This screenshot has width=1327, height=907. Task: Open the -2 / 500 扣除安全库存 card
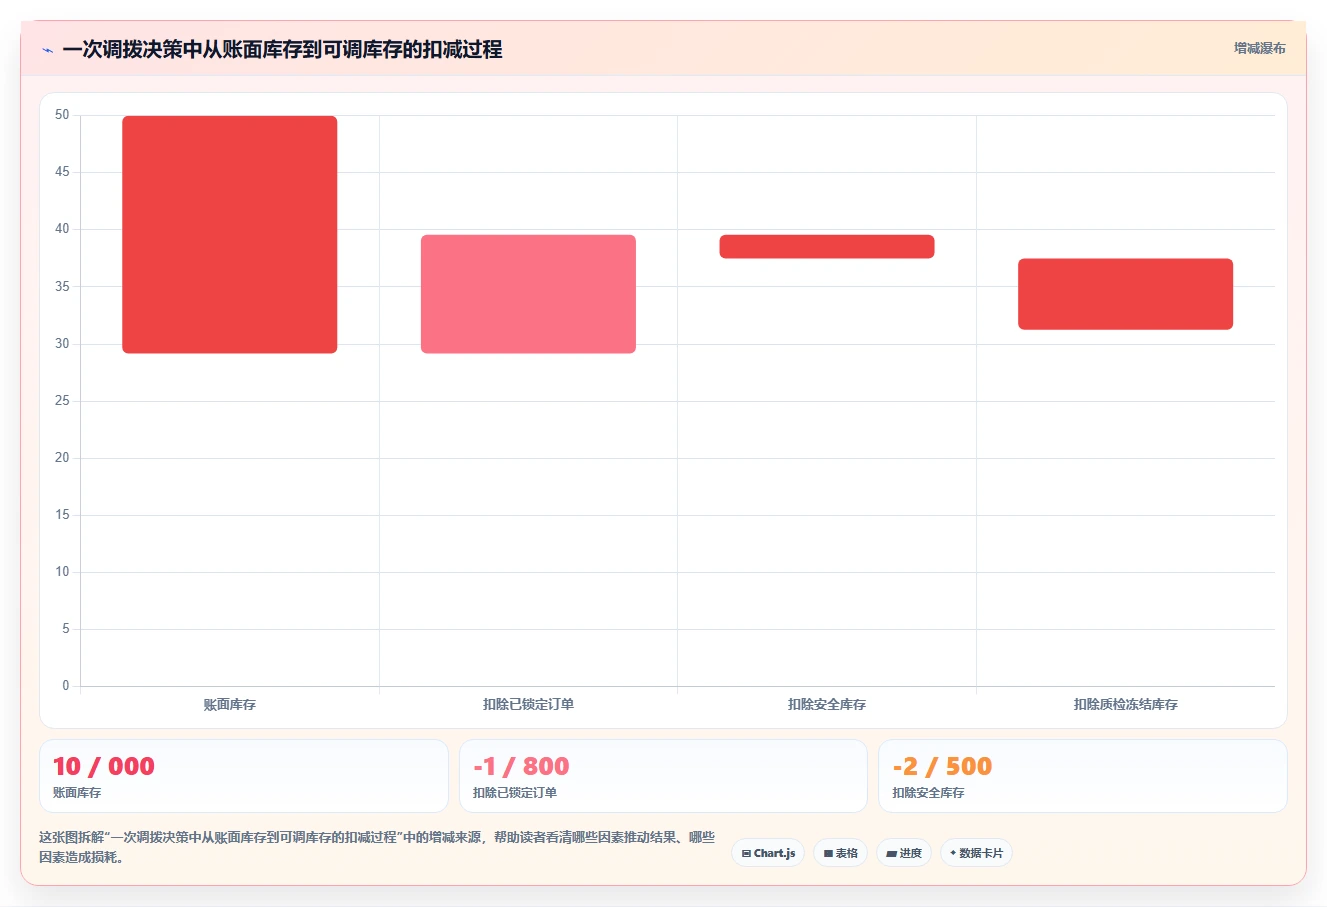[x=1082, y=776]
